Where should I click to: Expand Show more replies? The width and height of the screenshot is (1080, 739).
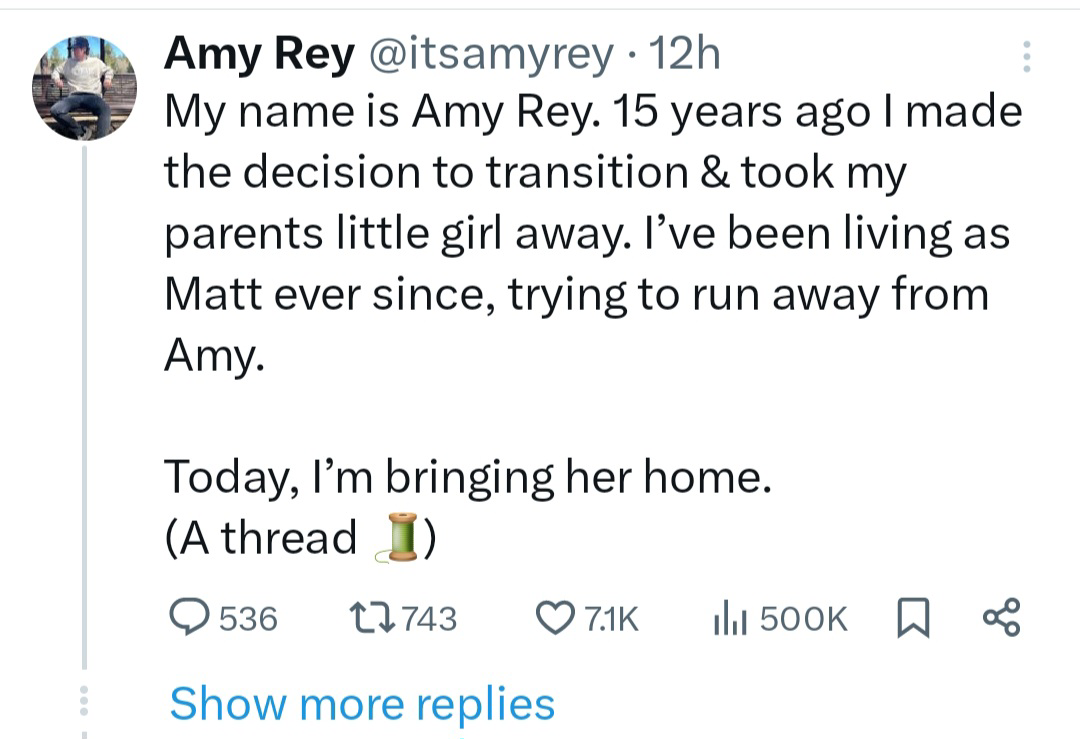[x=361, y=703]
